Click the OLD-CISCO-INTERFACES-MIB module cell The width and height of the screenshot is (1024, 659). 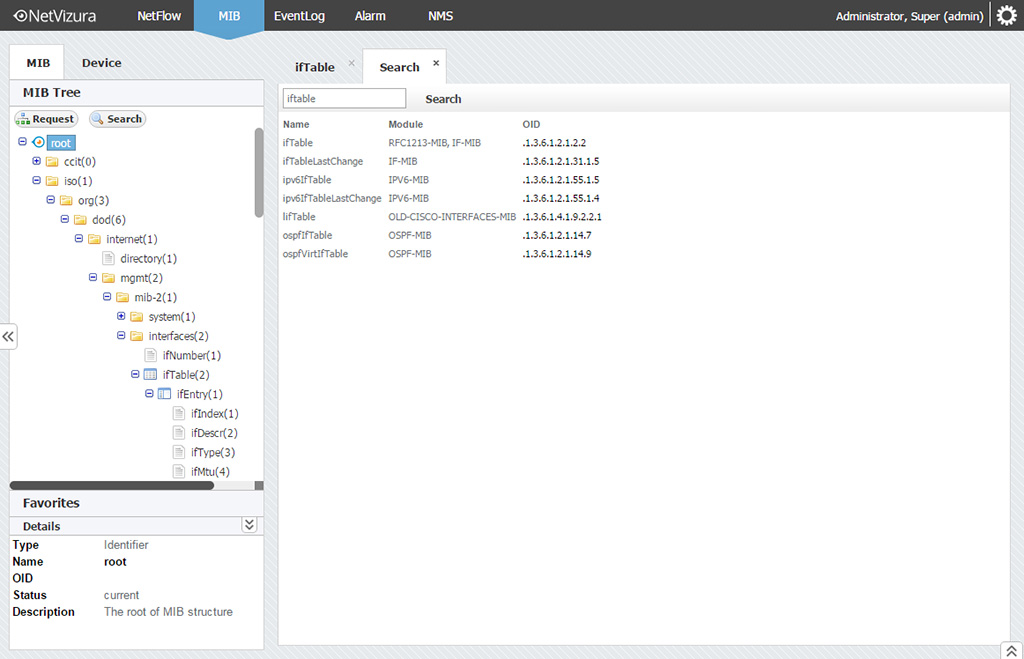point(452,217)
